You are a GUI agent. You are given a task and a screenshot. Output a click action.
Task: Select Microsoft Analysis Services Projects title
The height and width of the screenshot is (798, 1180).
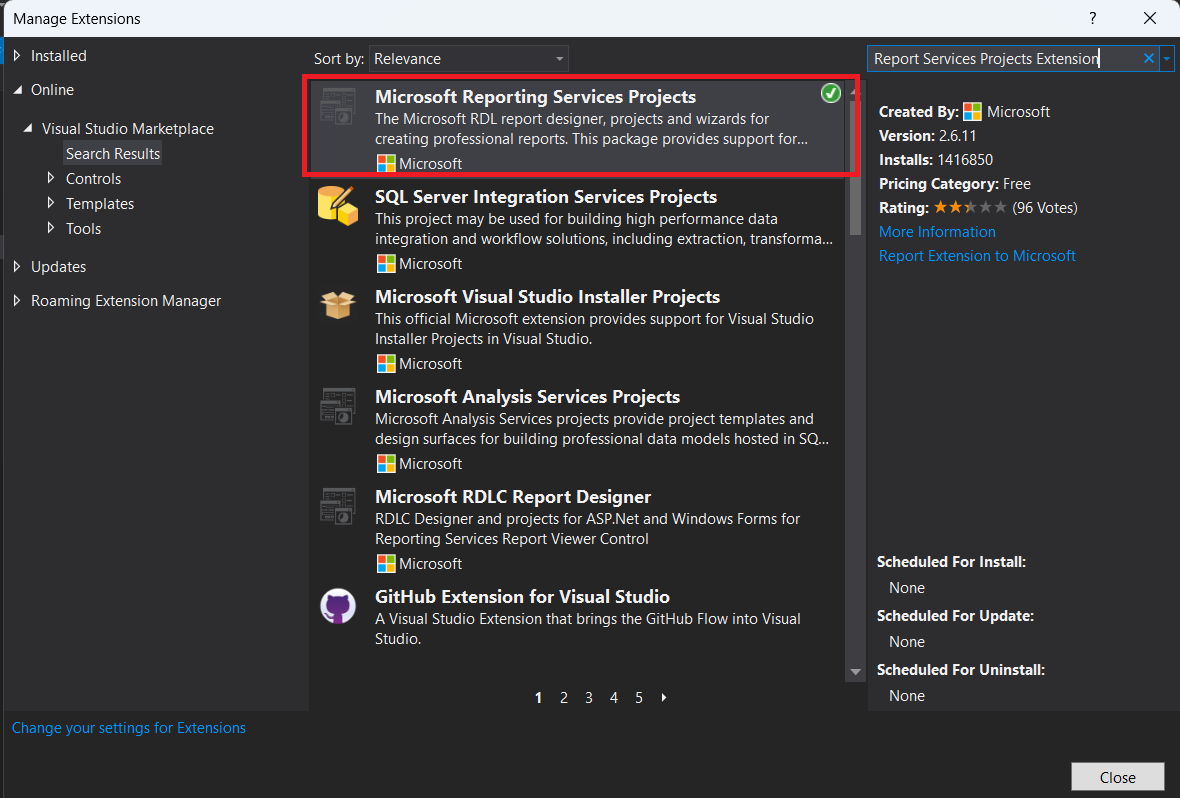[528, 397]
